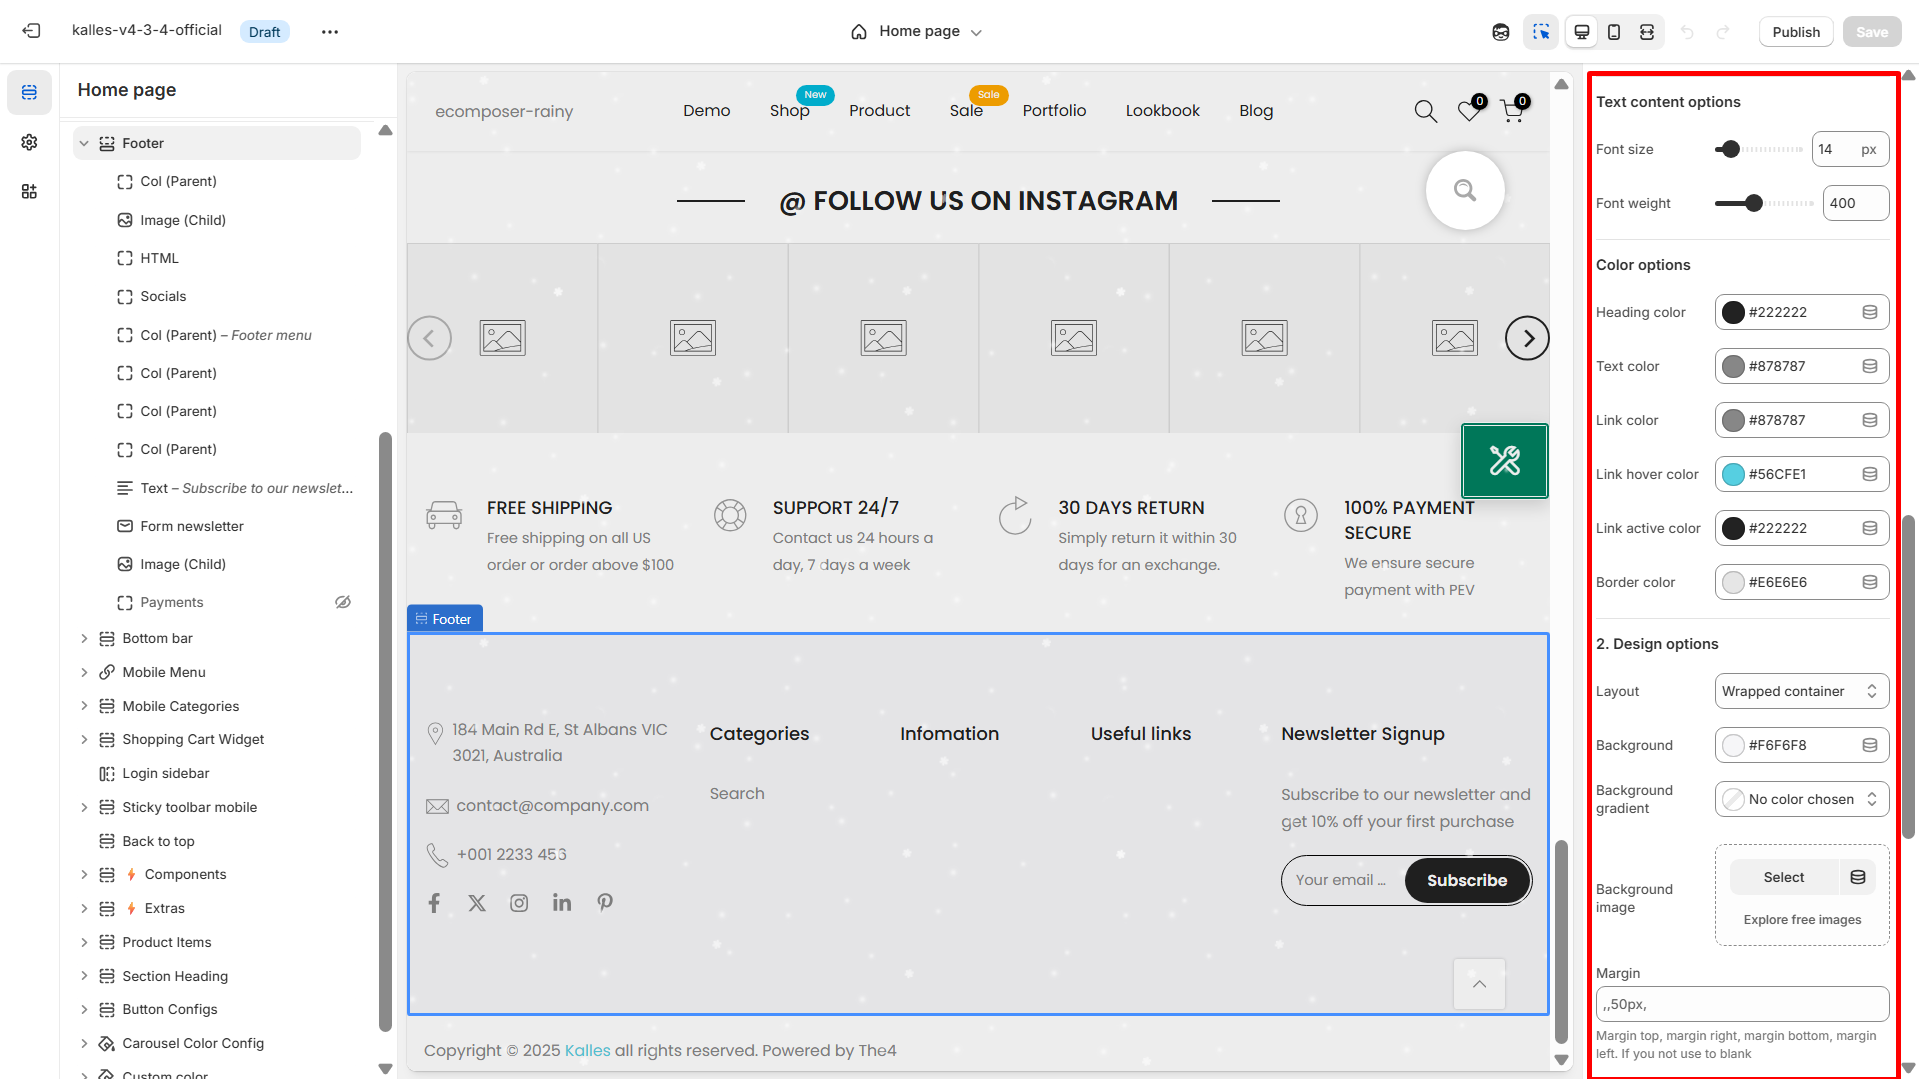Click the Publish button
The image size is (1919, 1079).
pyautogui.click(x=1795, y=31)
